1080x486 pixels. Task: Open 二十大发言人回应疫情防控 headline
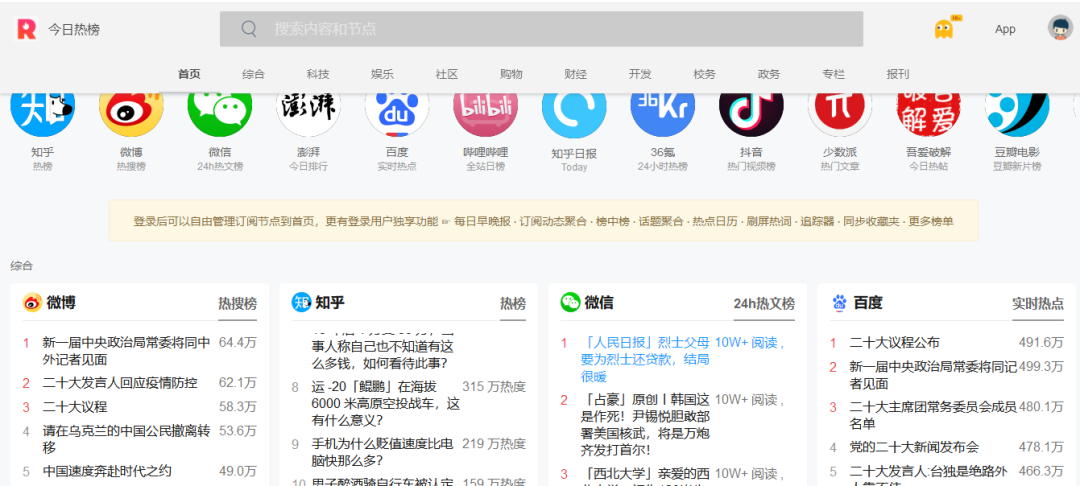point(120,383)
